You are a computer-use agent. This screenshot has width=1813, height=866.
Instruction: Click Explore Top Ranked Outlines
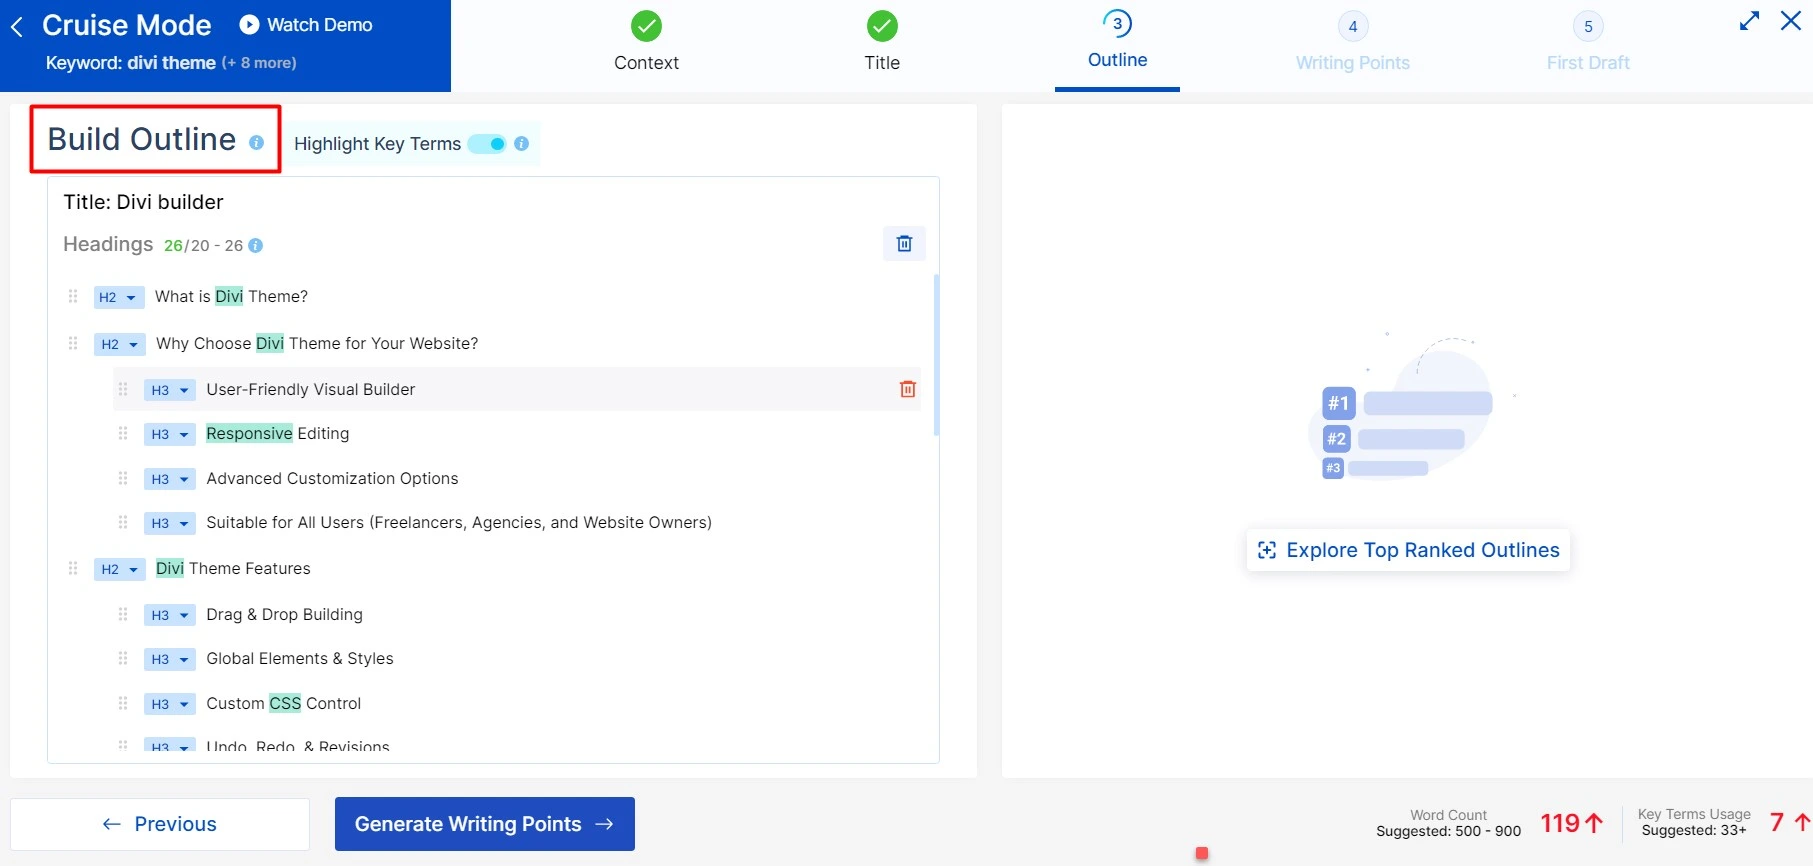[x=1408, y=550]
